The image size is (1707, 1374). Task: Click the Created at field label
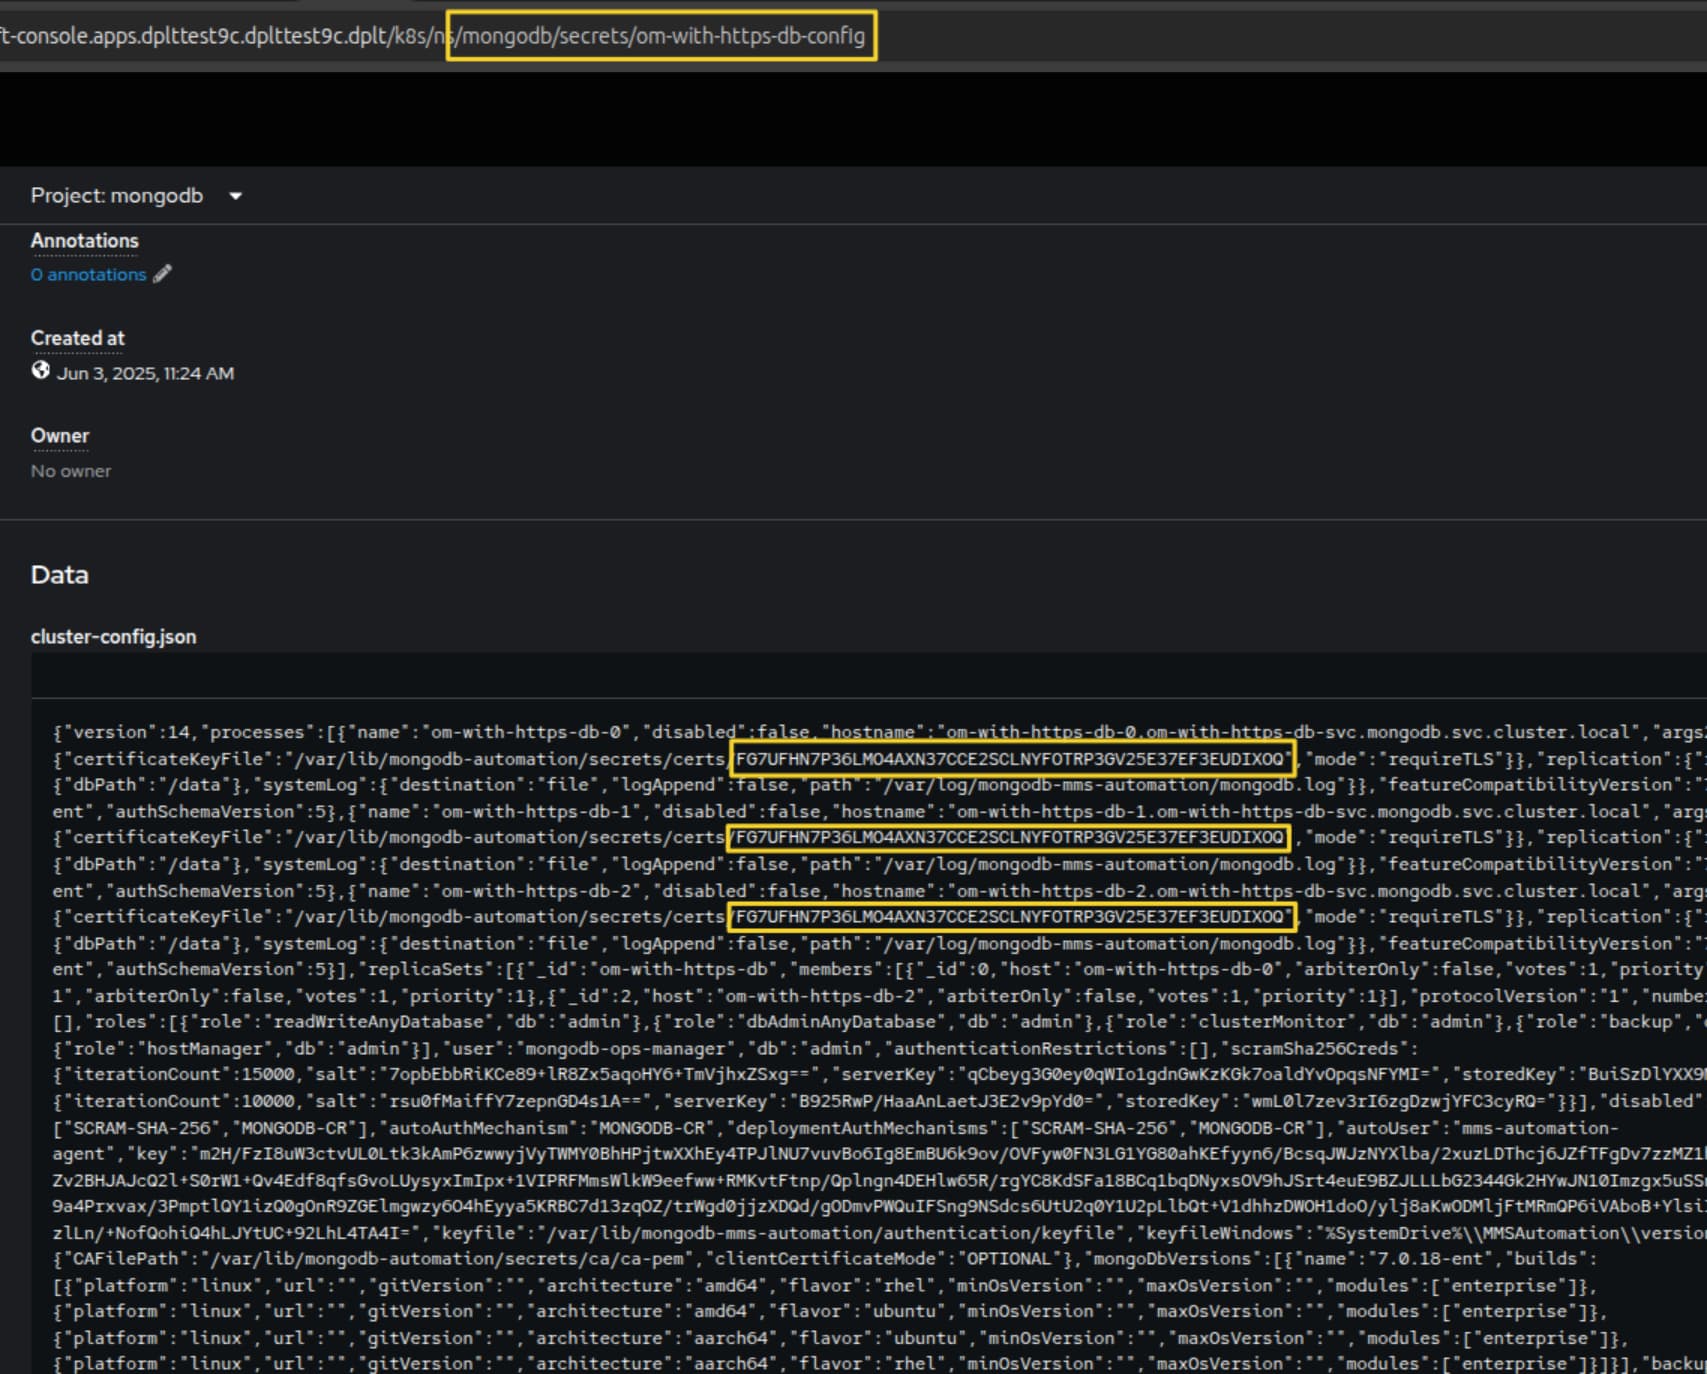[x=78, y=338]
